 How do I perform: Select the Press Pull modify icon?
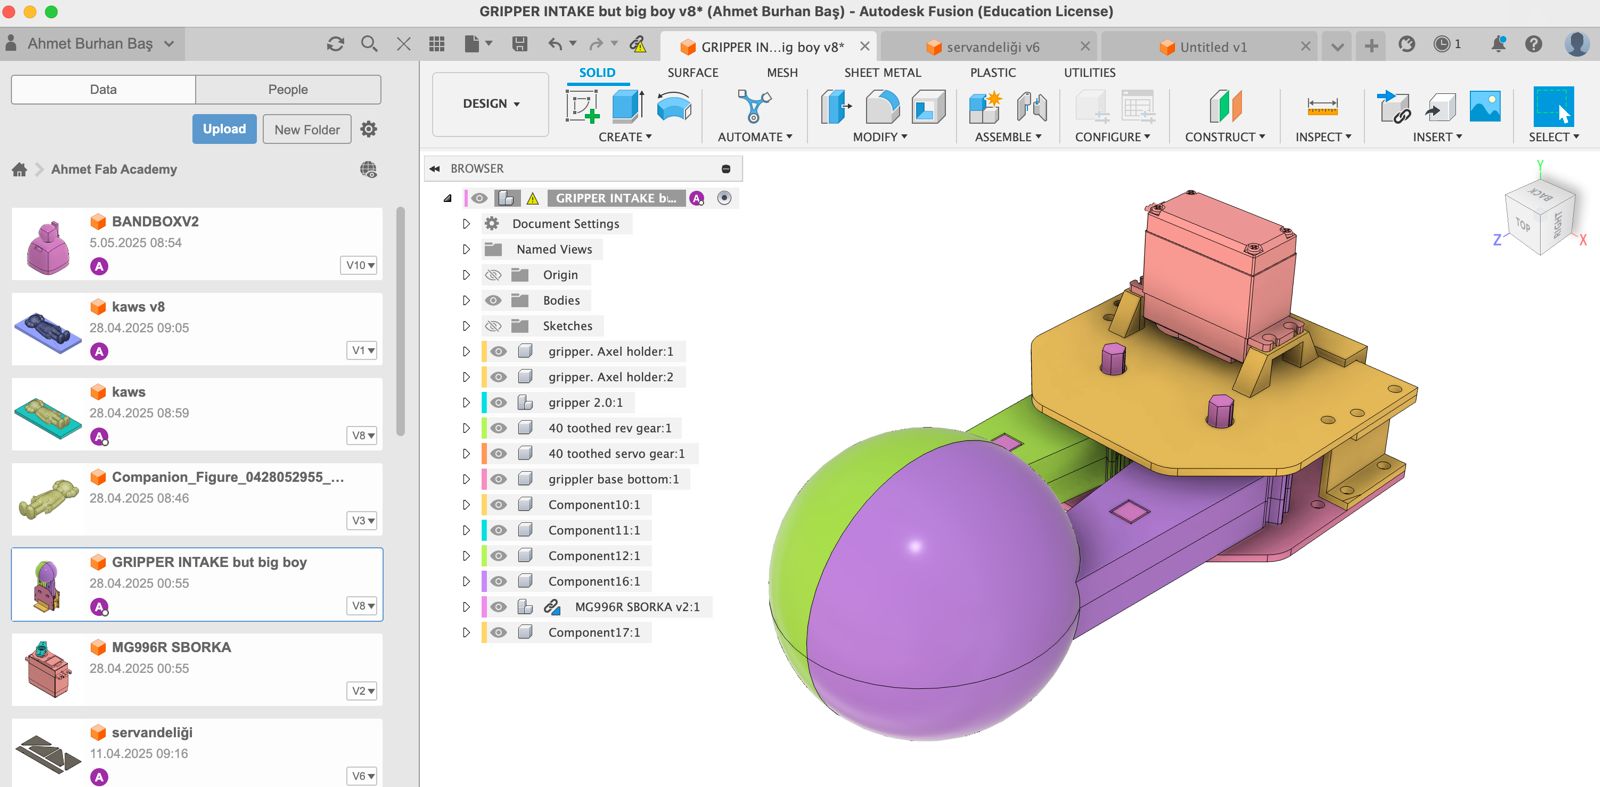[835, 106]
